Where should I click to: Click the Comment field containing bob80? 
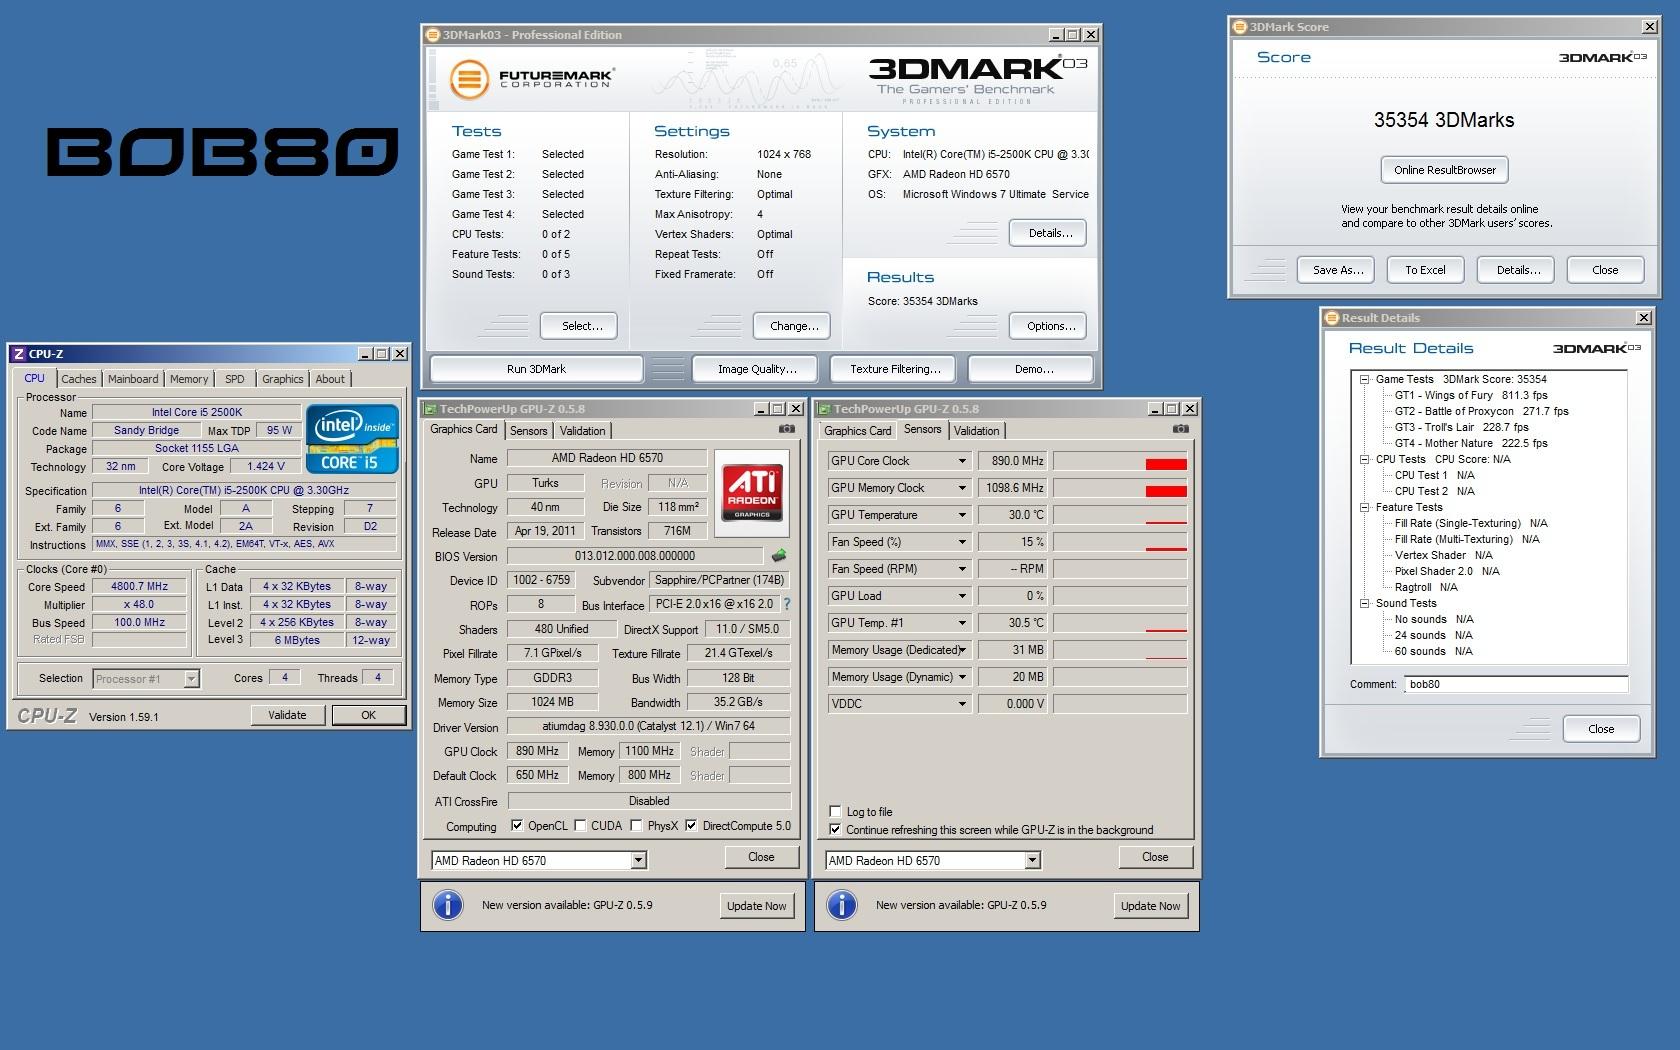(1516, 685)
